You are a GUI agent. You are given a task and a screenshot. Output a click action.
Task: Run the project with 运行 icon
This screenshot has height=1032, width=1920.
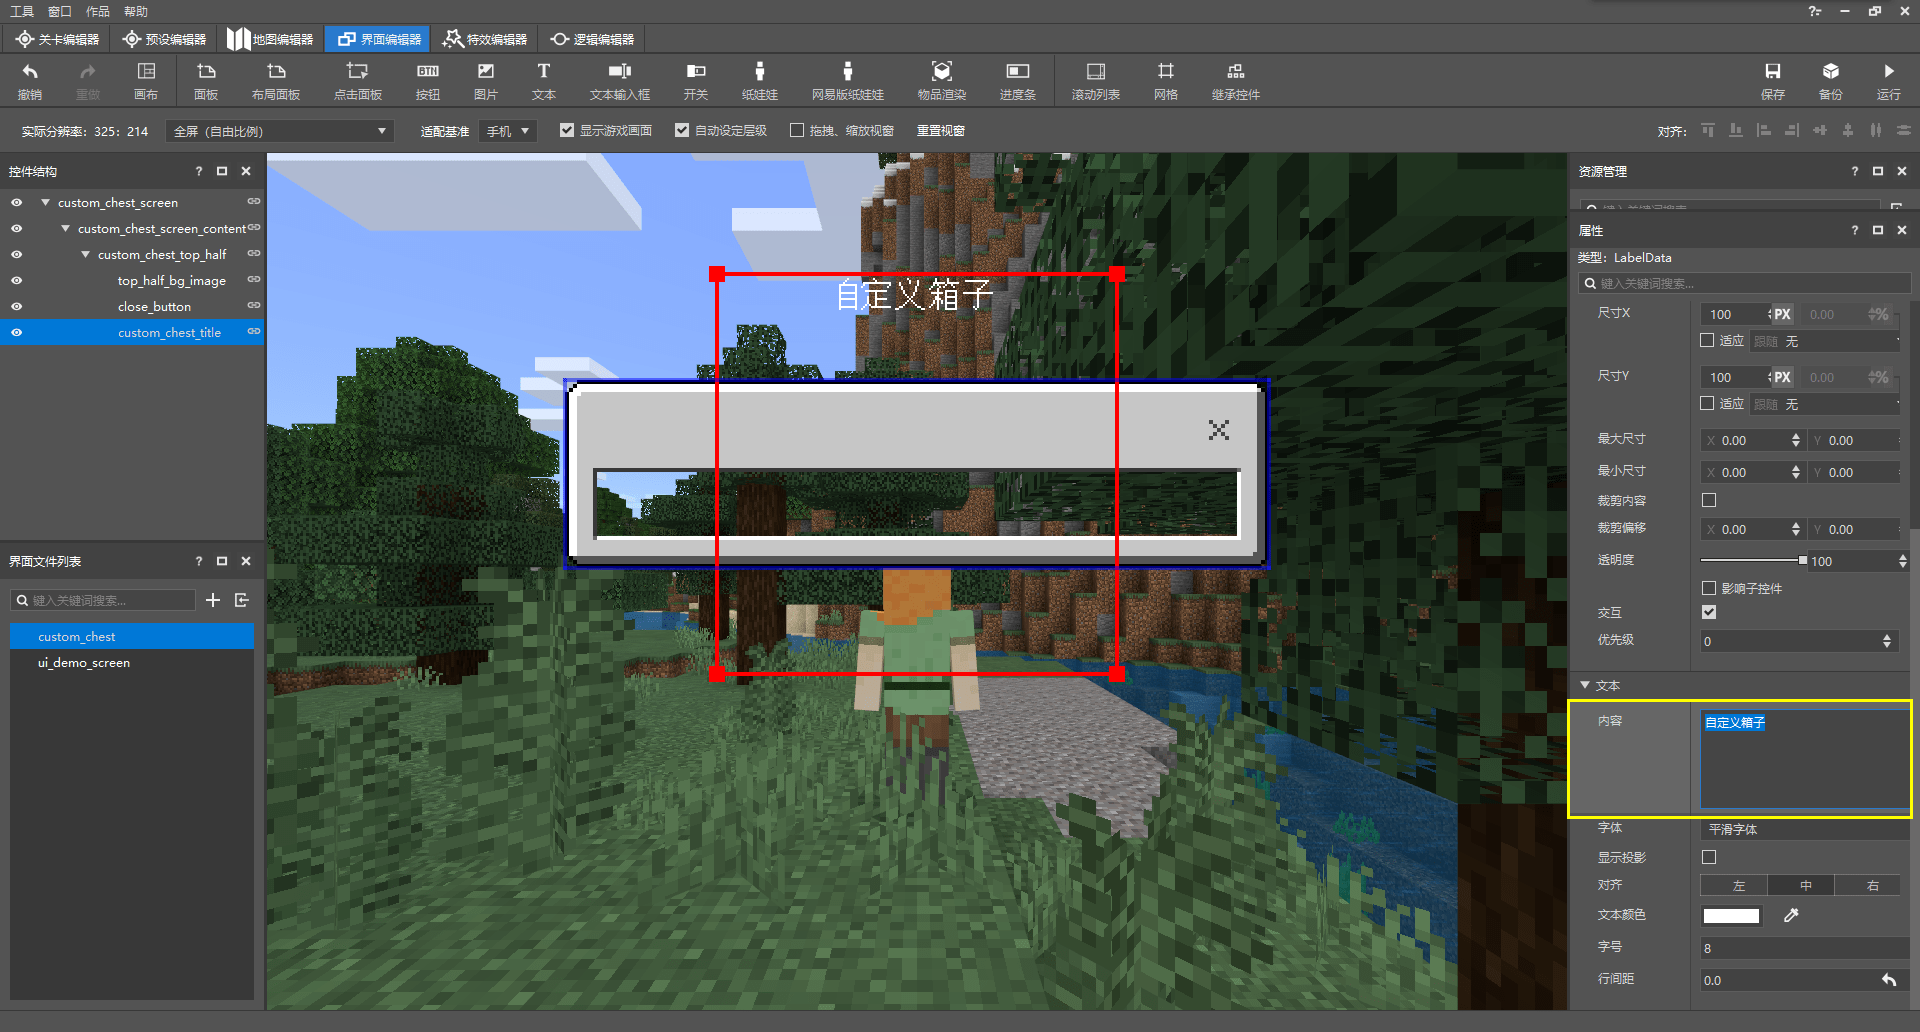point(1889,80)
